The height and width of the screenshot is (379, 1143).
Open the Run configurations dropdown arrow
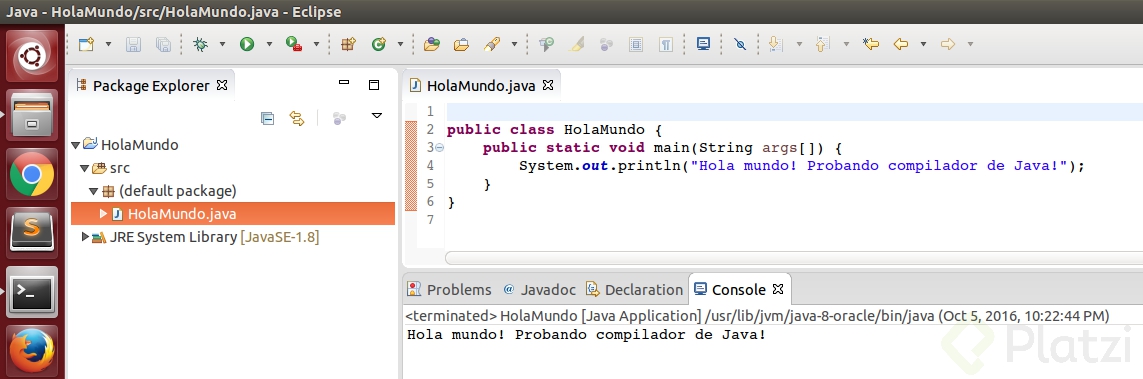point(269,44)
